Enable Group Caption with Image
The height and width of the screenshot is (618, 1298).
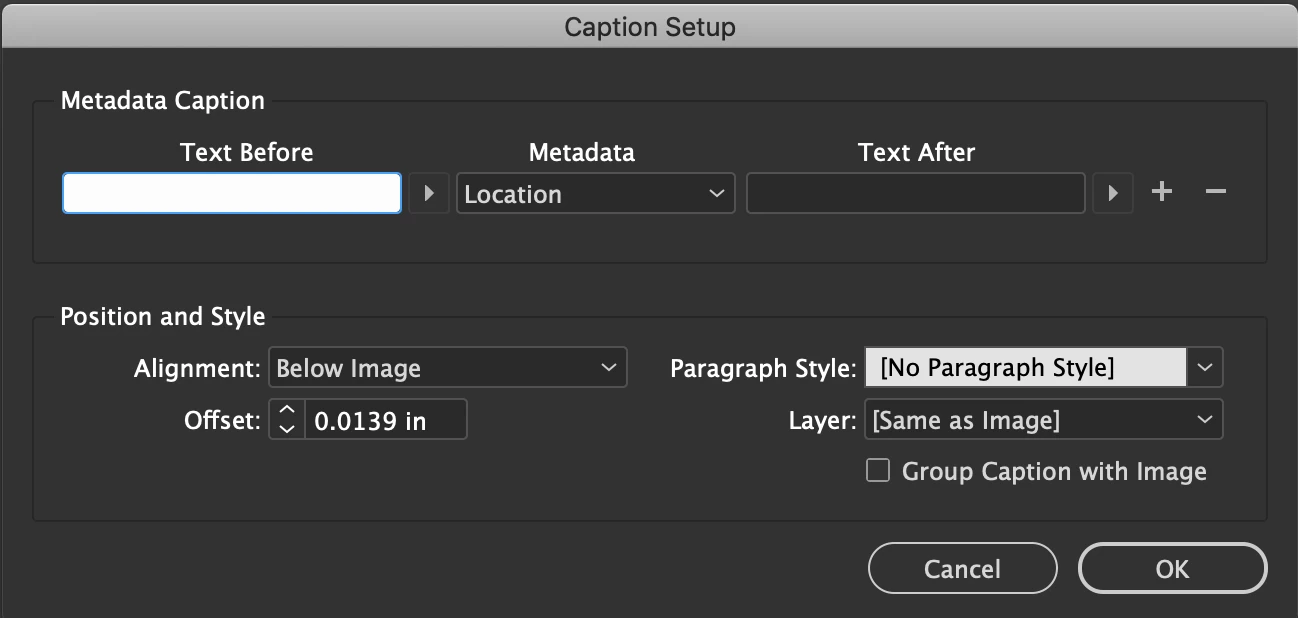click(878, 471)
